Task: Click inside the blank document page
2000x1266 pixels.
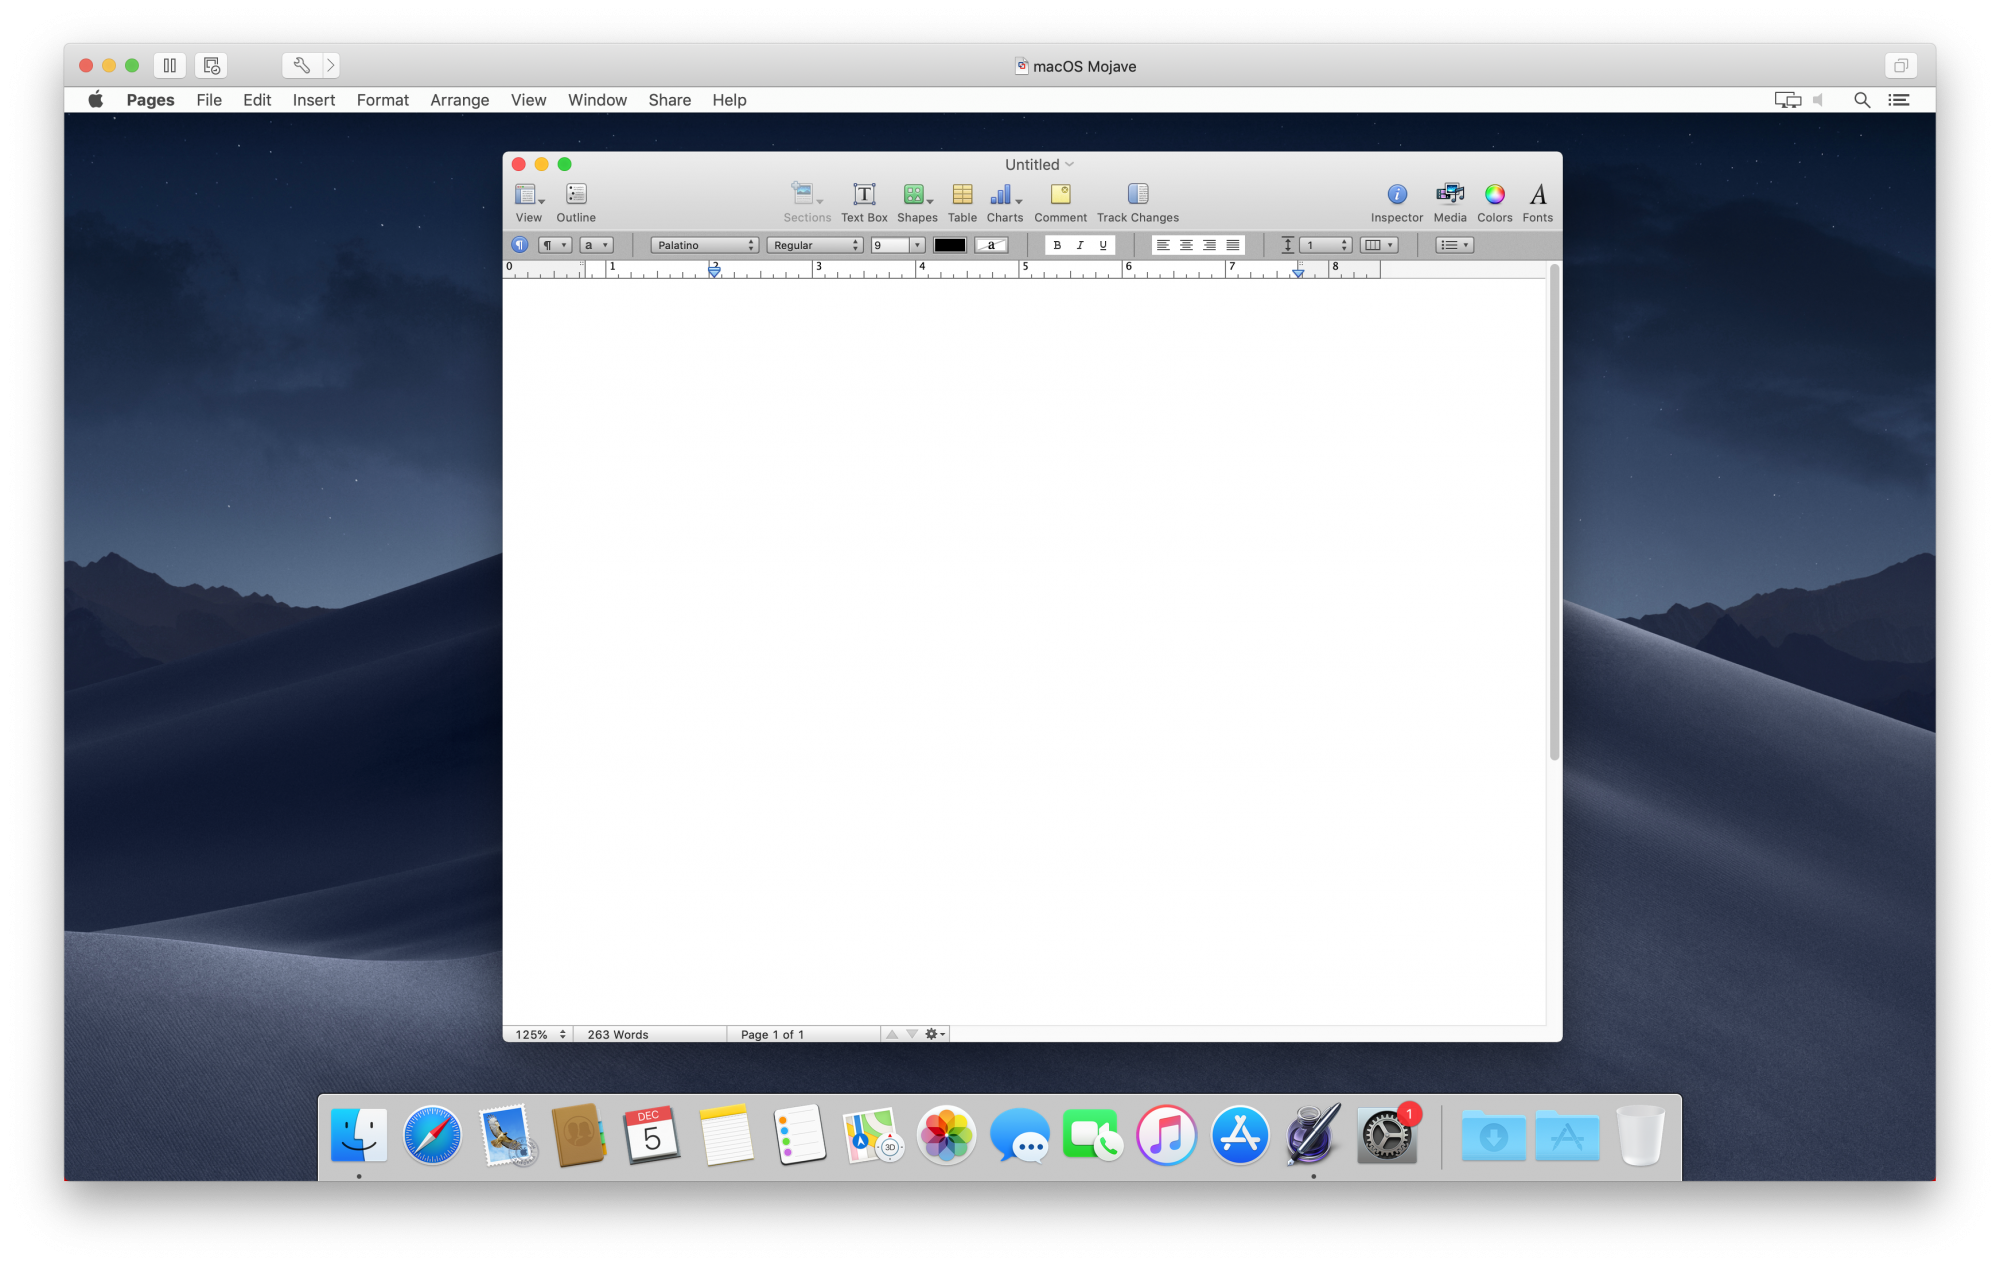Action: coord(1025,650)
